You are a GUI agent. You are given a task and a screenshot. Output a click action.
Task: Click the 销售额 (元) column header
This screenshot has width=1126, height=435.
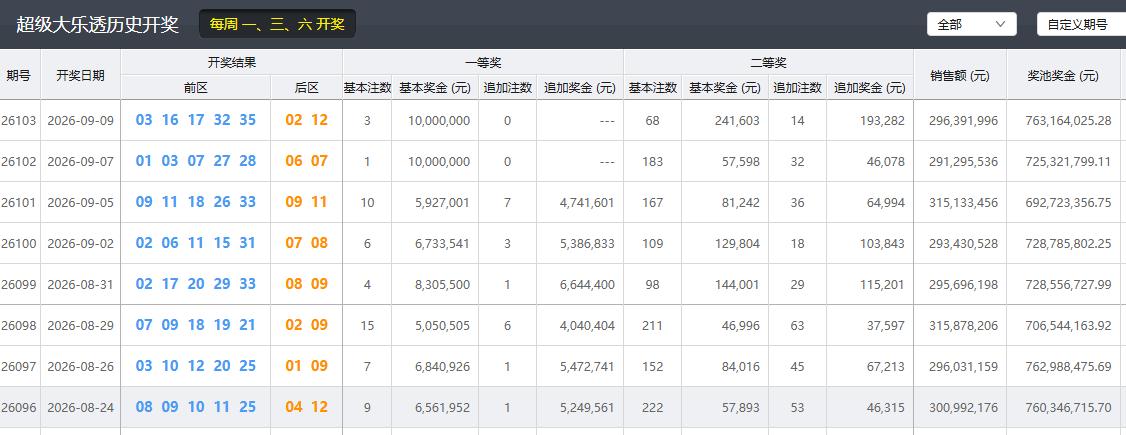coord(959,75)
